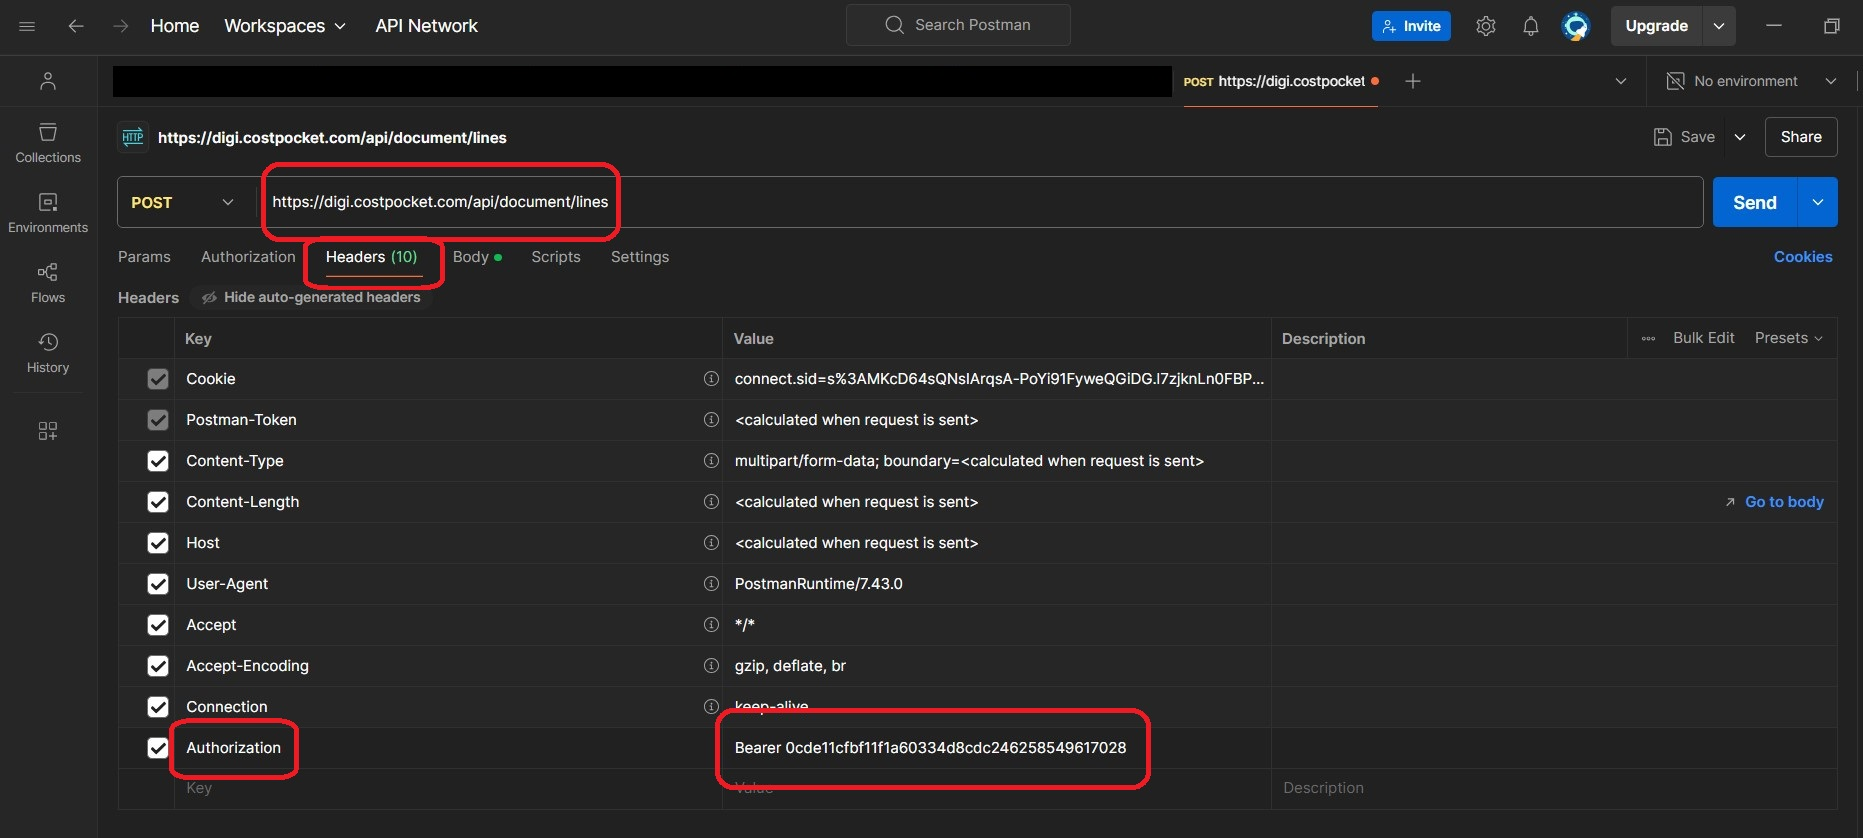Disable the Content-Type header checkbox
Viewport: 1863px width, 838px height.
158,461
